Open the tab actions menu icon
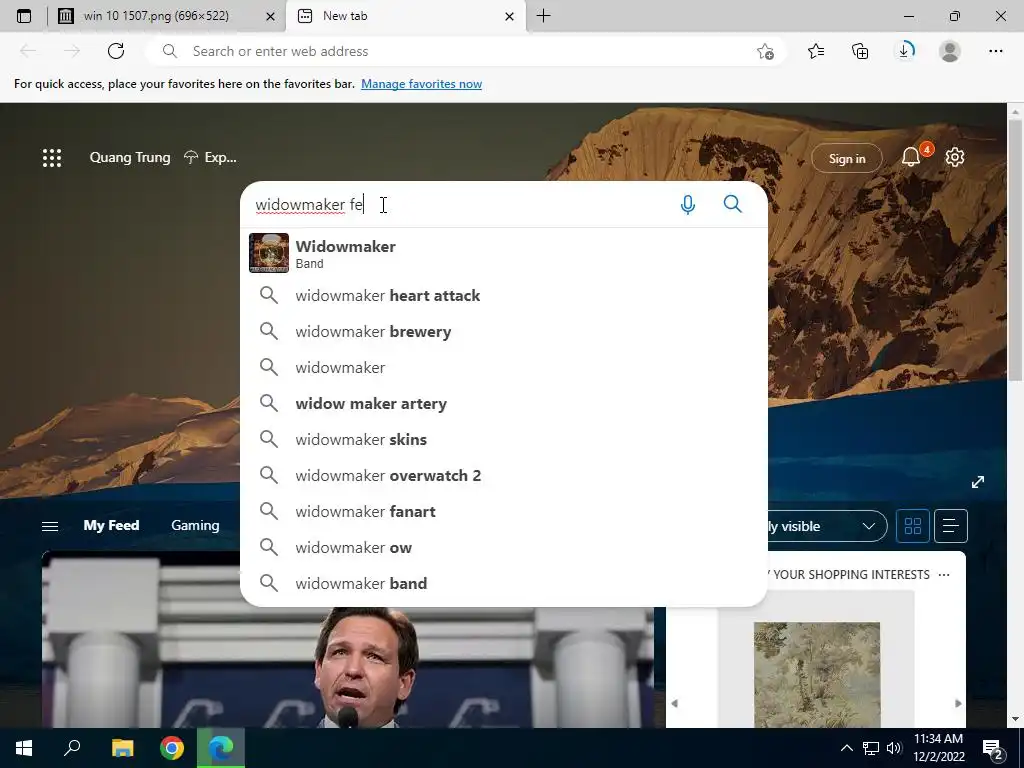1024x768 pixels. (x=24, y=16)
